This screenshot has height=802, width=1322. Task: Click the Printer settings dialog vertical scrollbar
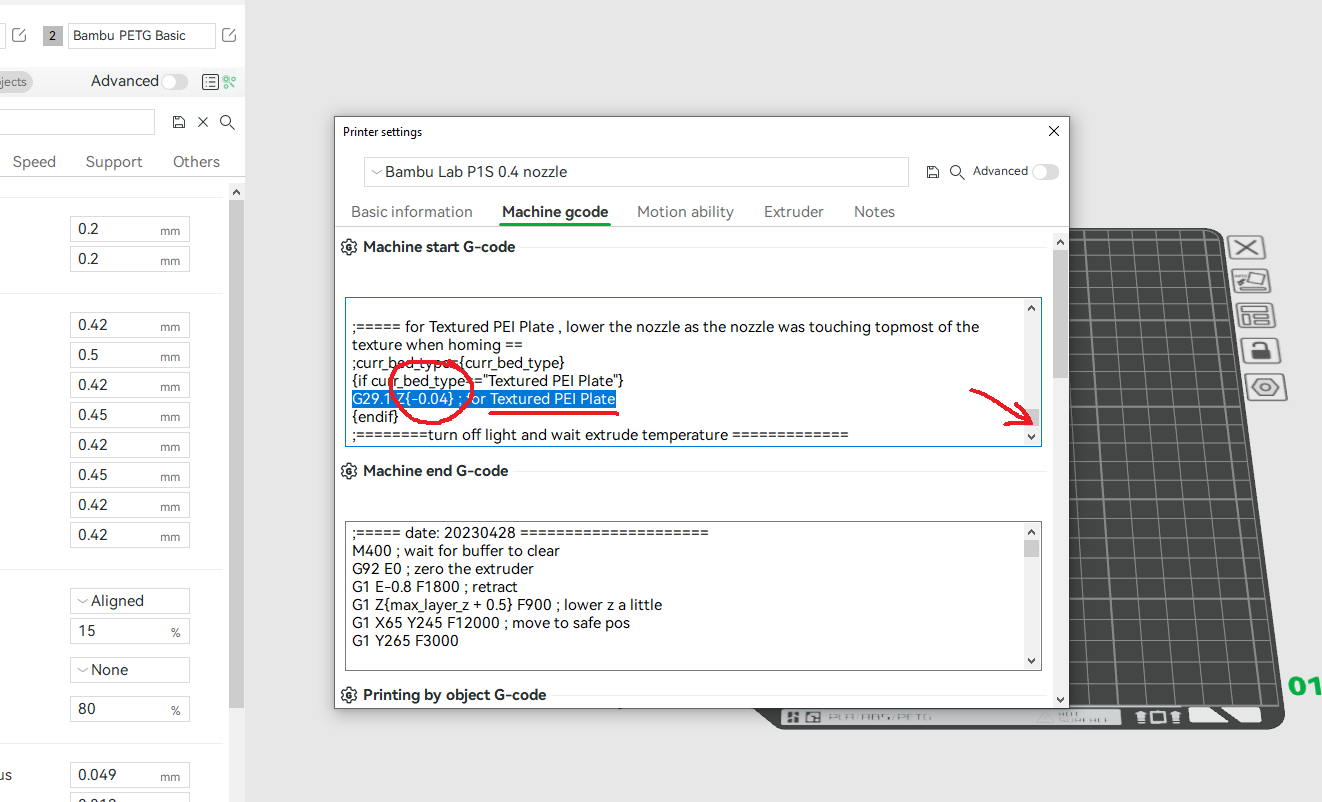pos(1060,314)
